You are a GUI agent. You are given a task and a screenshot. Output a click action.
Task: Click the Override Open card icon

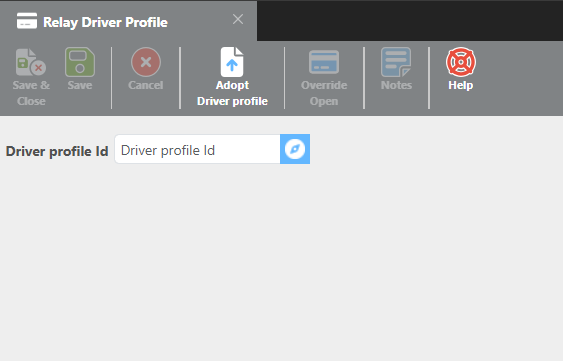pyautogui.click(x=324, y=62)
